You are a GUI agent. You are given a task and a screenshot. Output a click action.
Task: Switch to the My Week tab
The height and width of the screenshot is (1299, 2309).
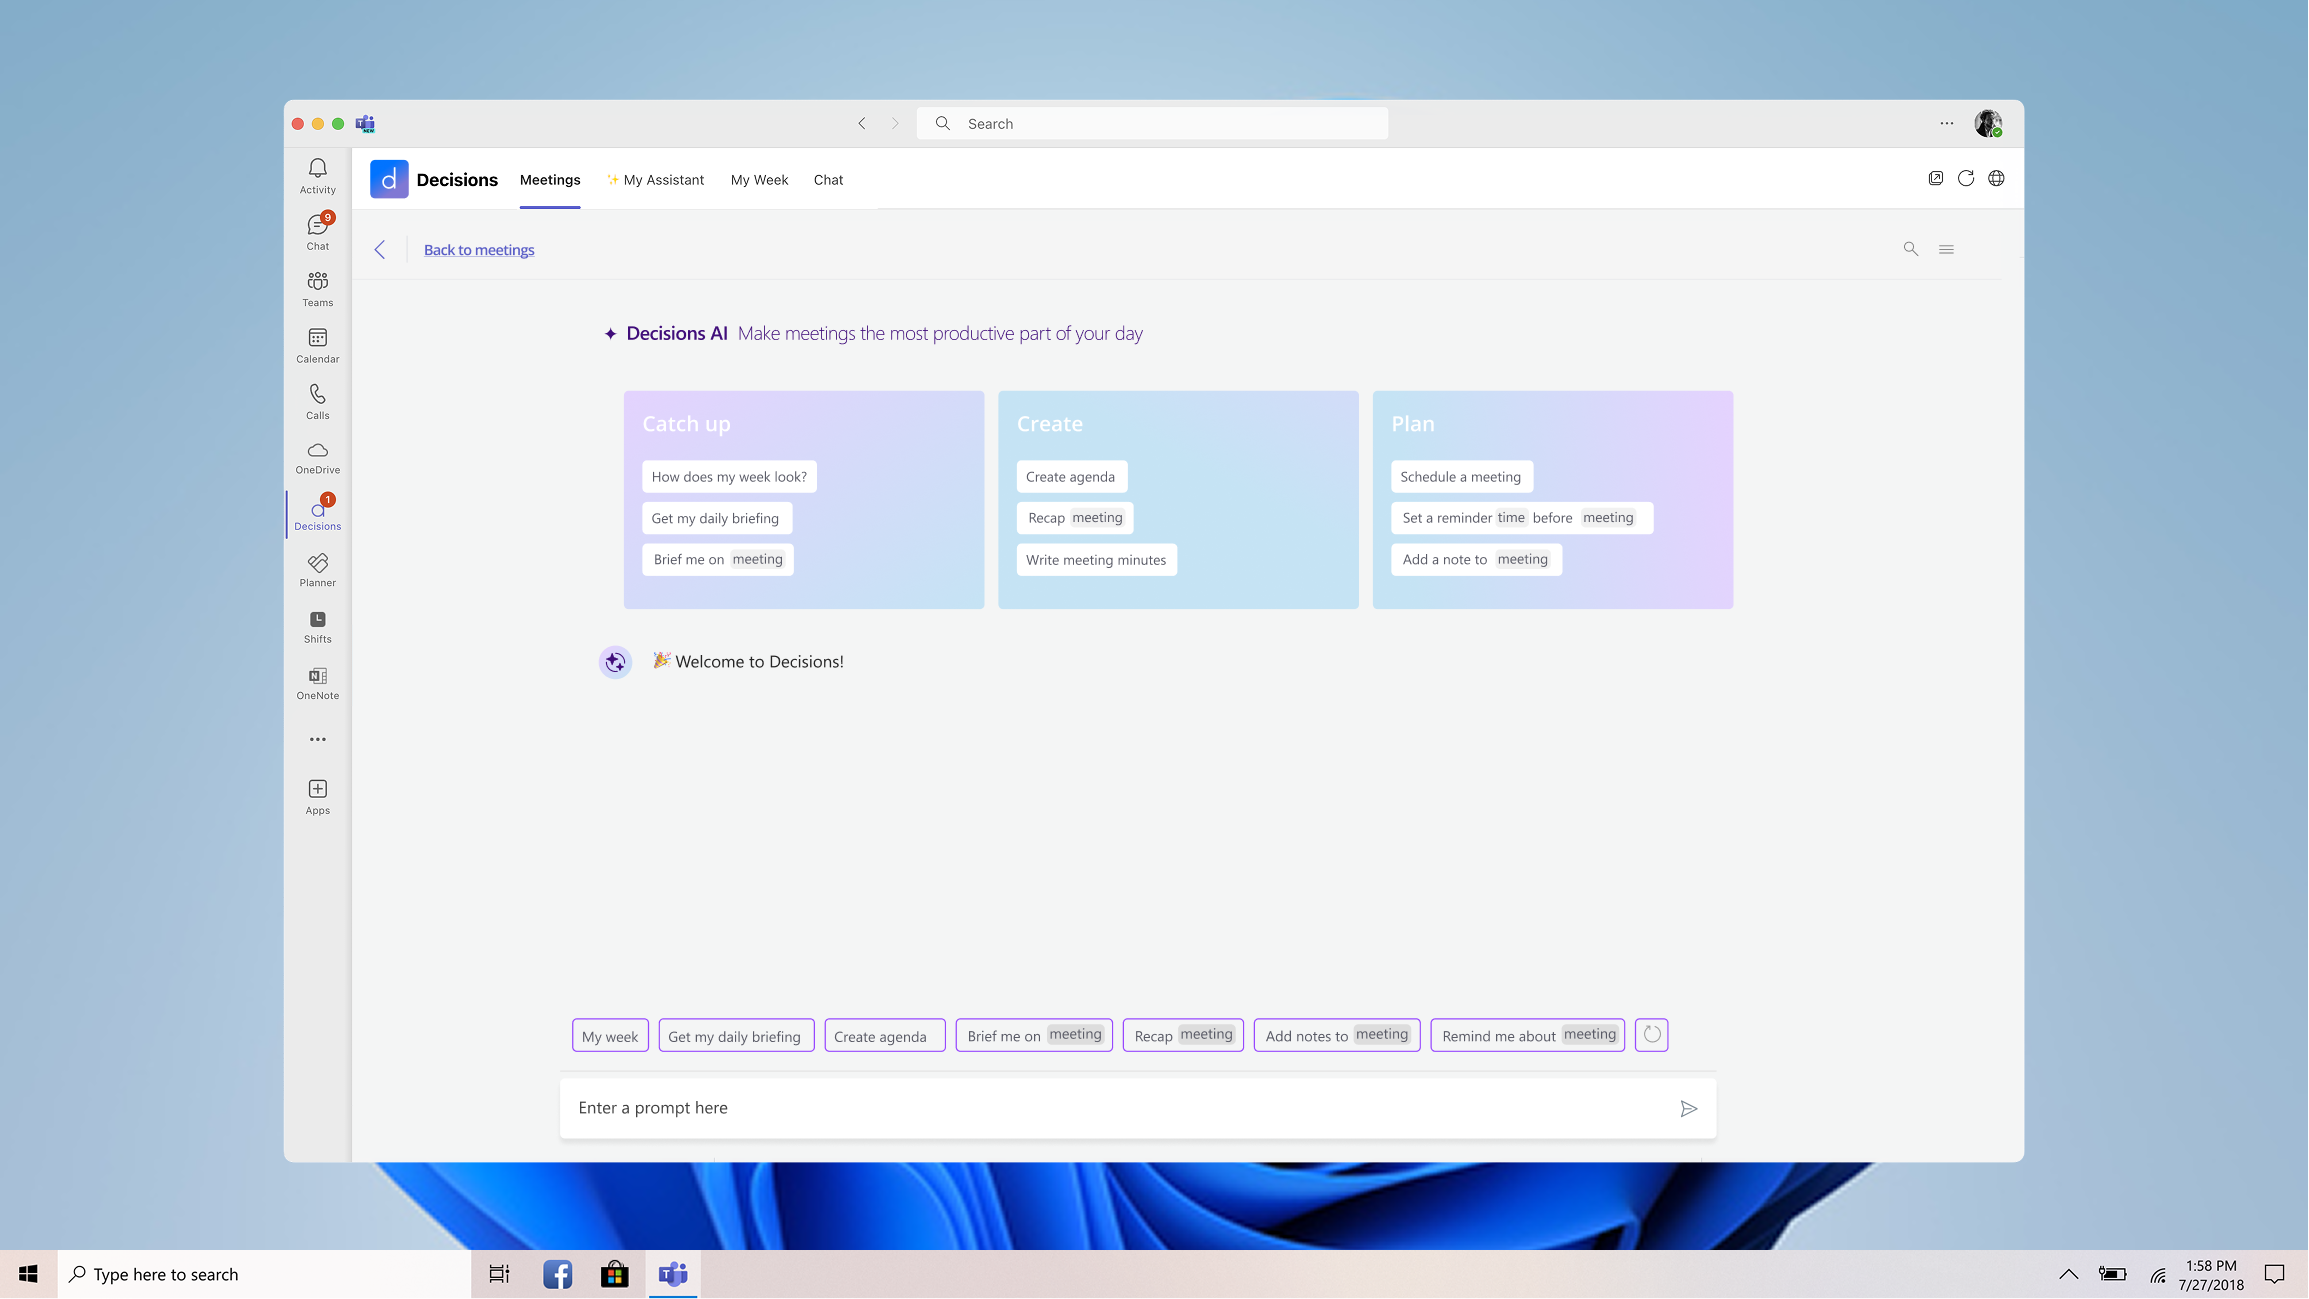pyautogui.click(x=759, y=180)
